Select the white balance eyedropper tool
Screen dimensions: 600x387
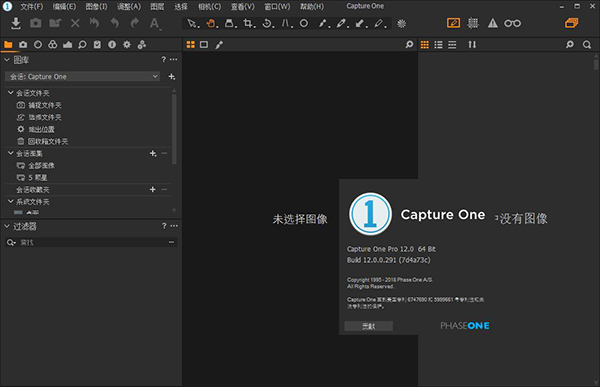[323, 24]
